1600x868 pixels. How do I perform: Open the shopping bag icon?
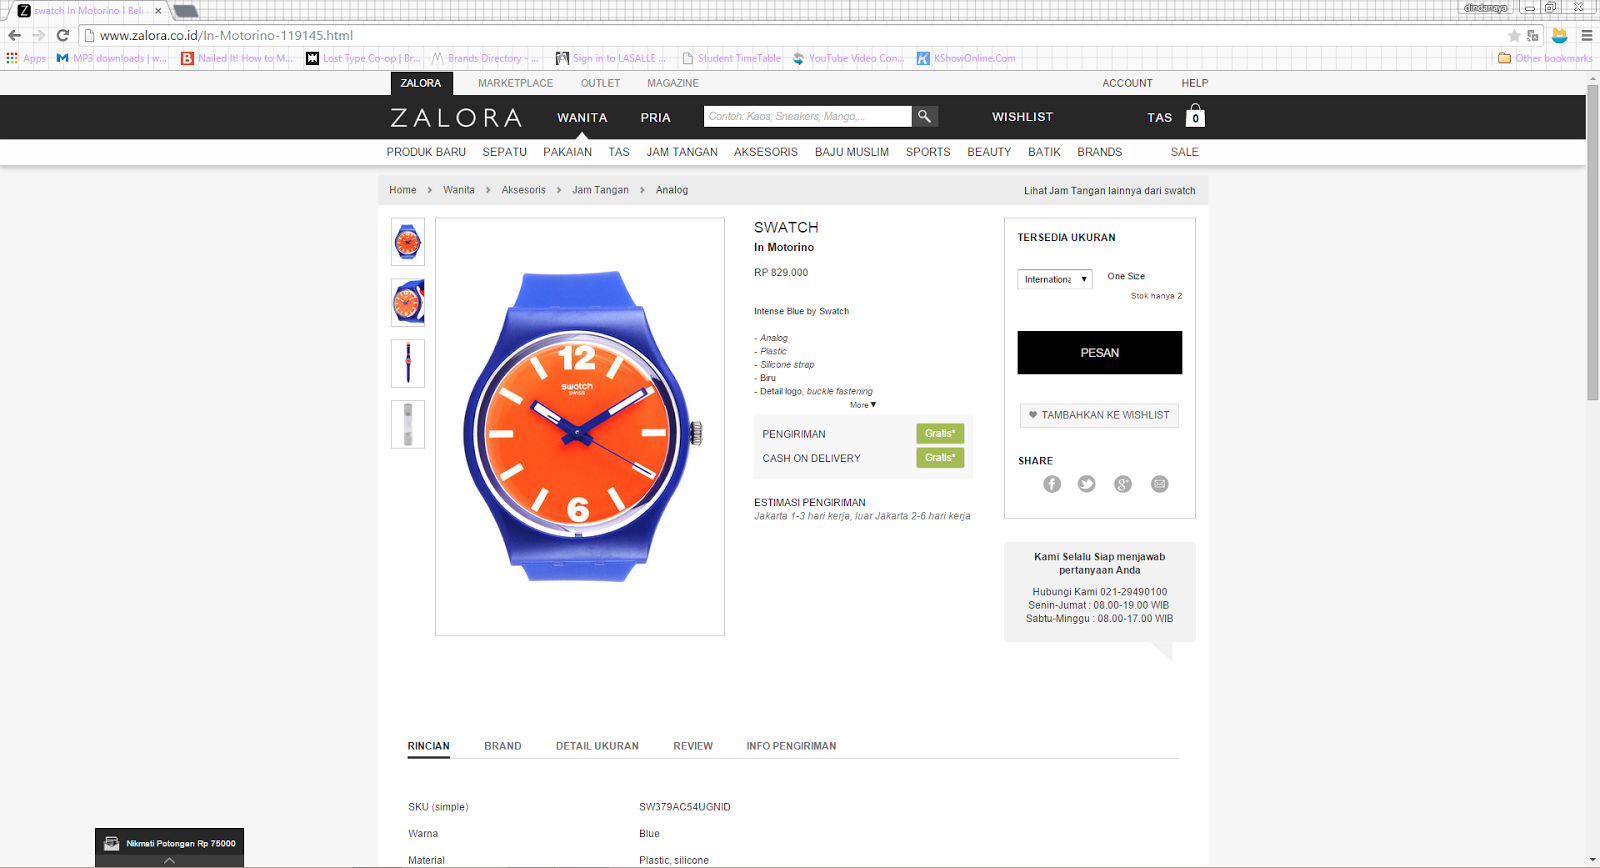pos(1195,116)
